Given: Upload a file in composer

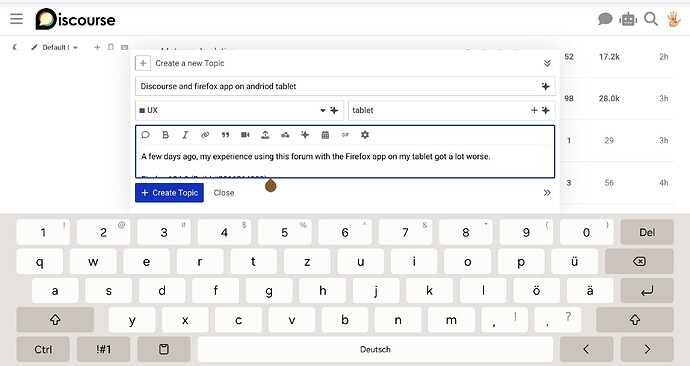Looking at the screenshot, I should (x=265, y=135).
